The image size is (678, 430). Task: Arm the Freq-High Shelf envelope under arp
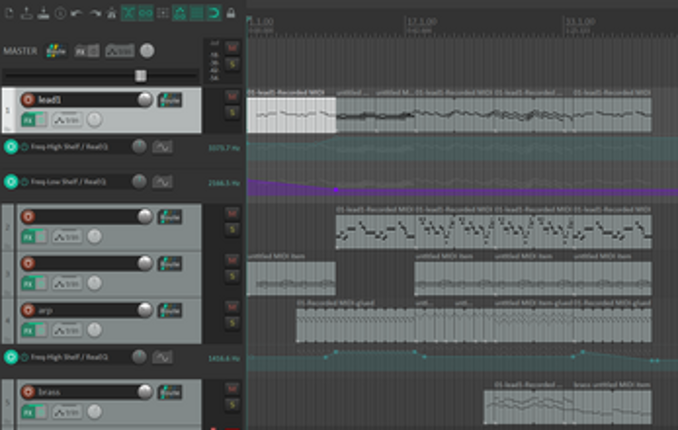point(11,357)
